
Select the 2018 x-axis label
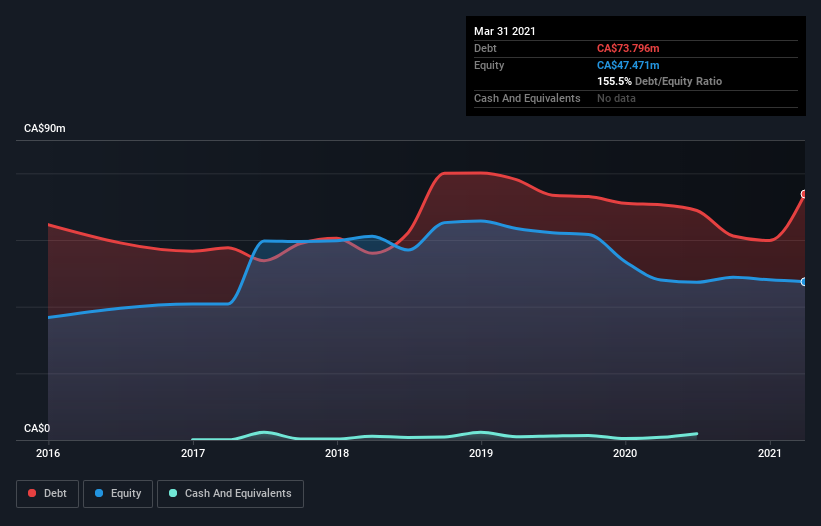tap(337, 453)
